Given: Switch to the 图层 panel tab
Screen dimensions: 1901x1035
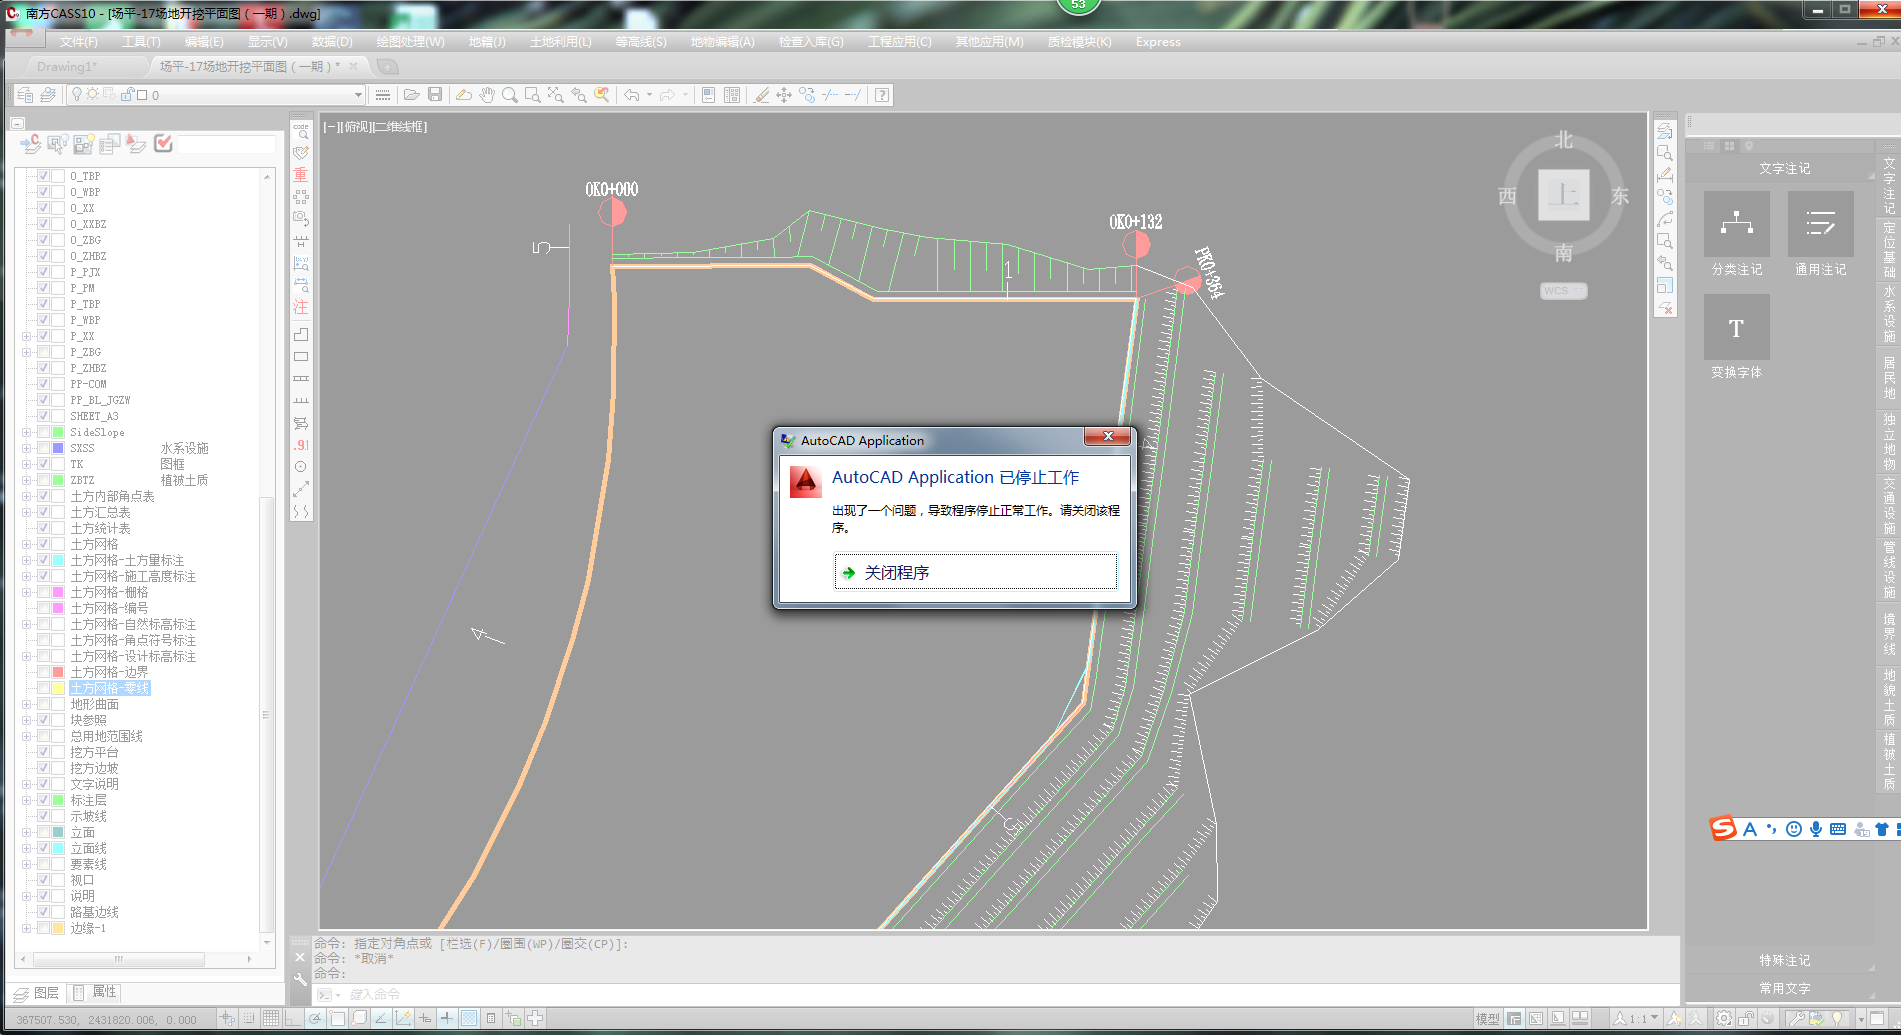Looking at the screenshot, I should pyautogui.click(x=36, y=993).
